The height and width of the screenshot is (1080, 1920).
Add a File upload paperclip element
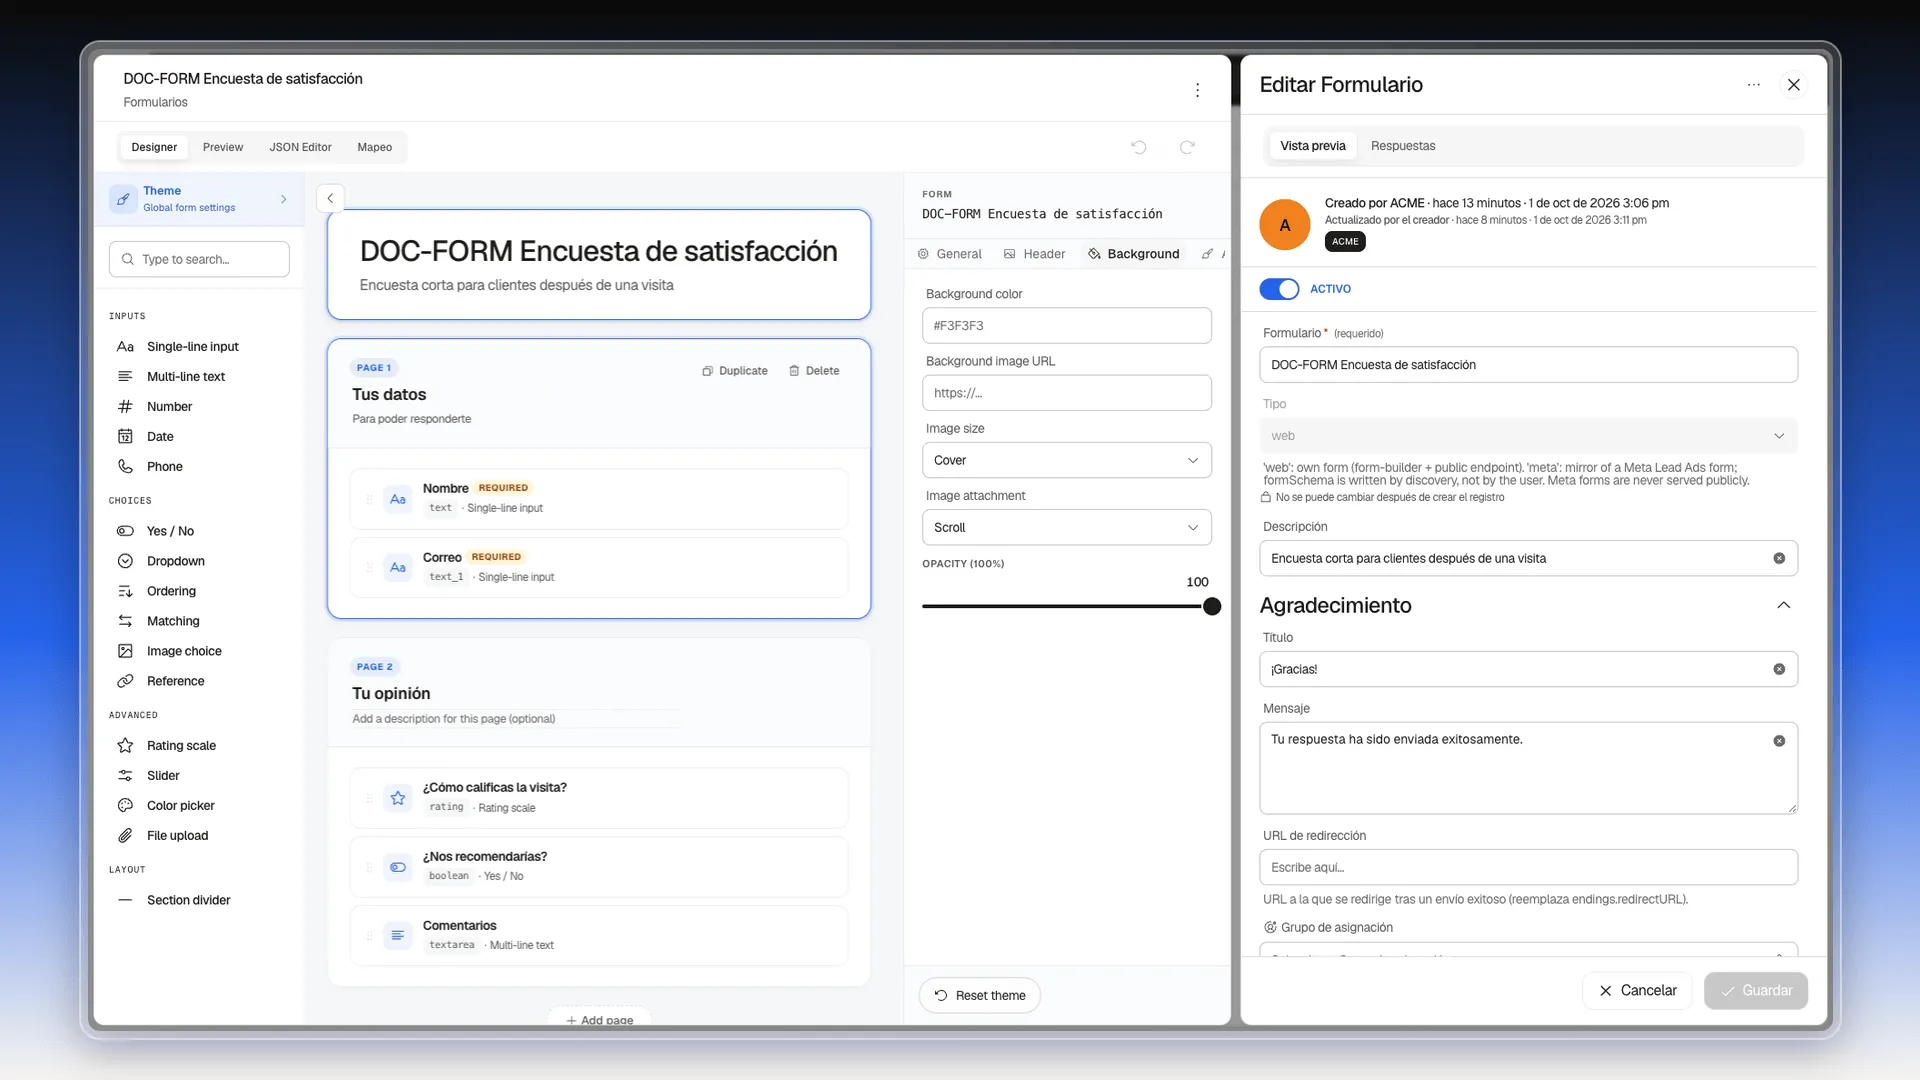(177, 835)
